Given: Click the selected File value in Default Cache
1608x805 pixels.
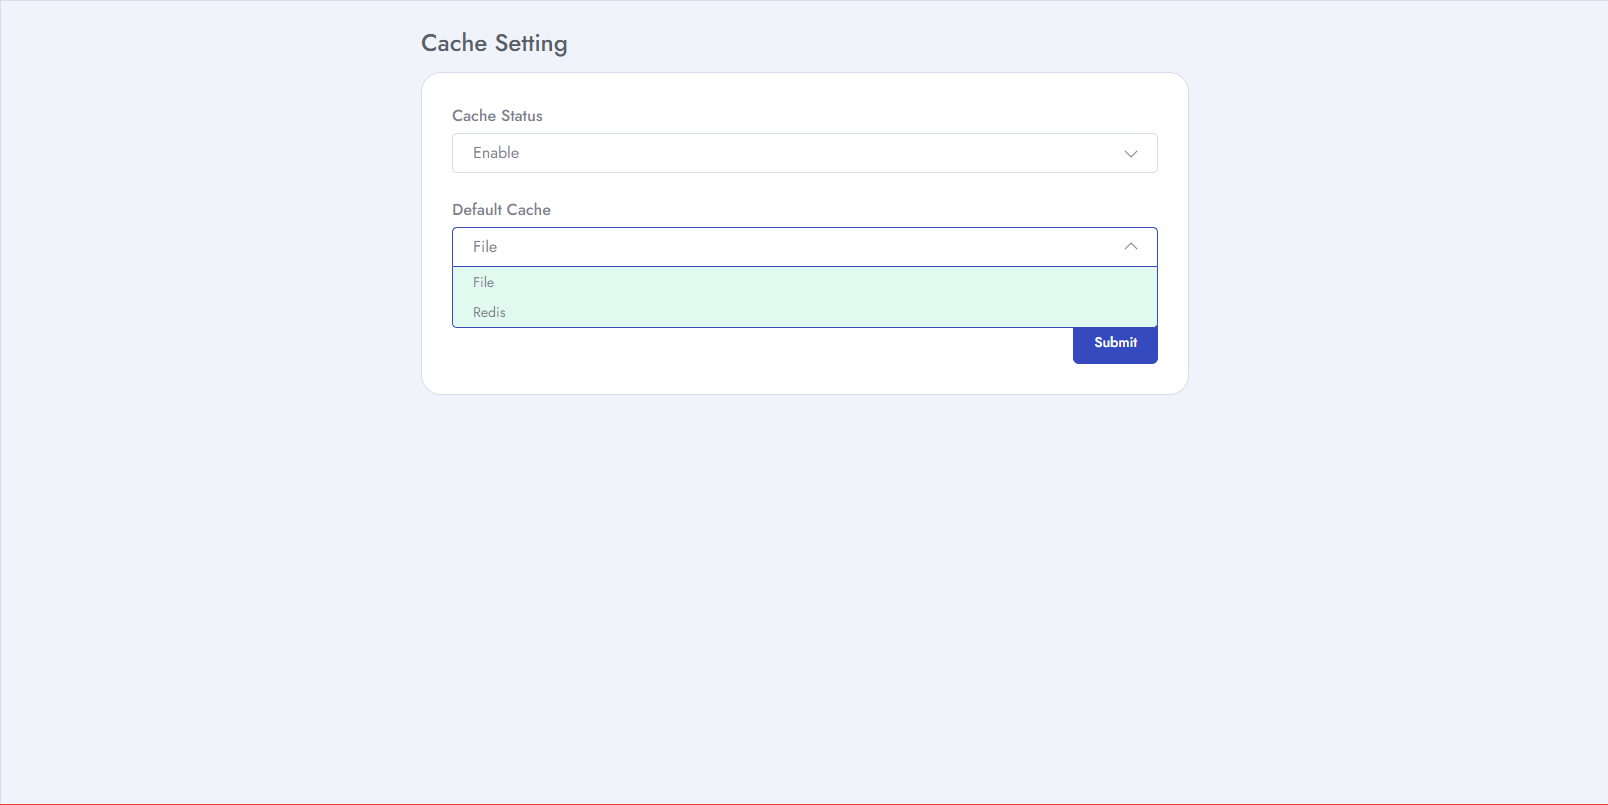Looking at the screenshot, I should [x=485, y=247].
